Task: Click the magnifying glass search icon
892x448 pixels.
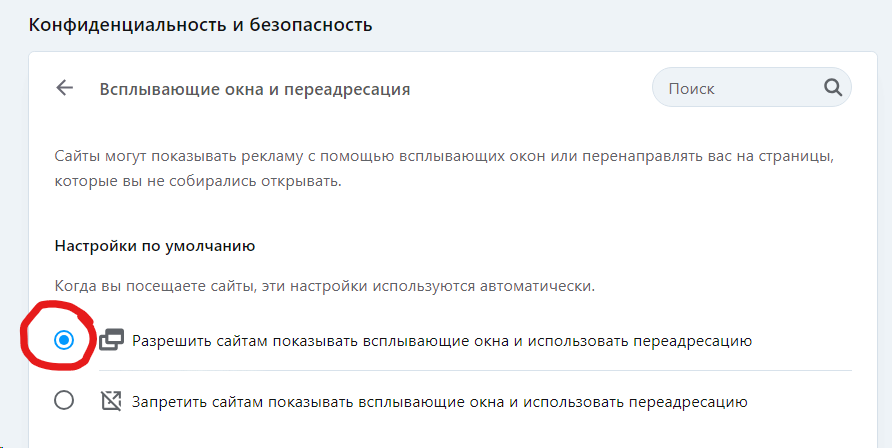Action: [x=833, y=88]
